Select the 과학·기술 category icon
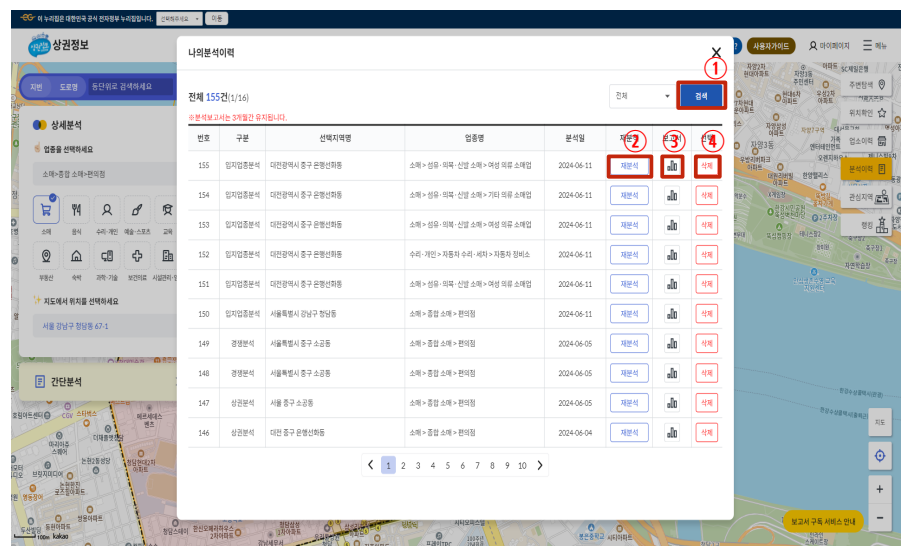This screenshot has height=557, width=907. pyautogui.click(x=107, y=256)
